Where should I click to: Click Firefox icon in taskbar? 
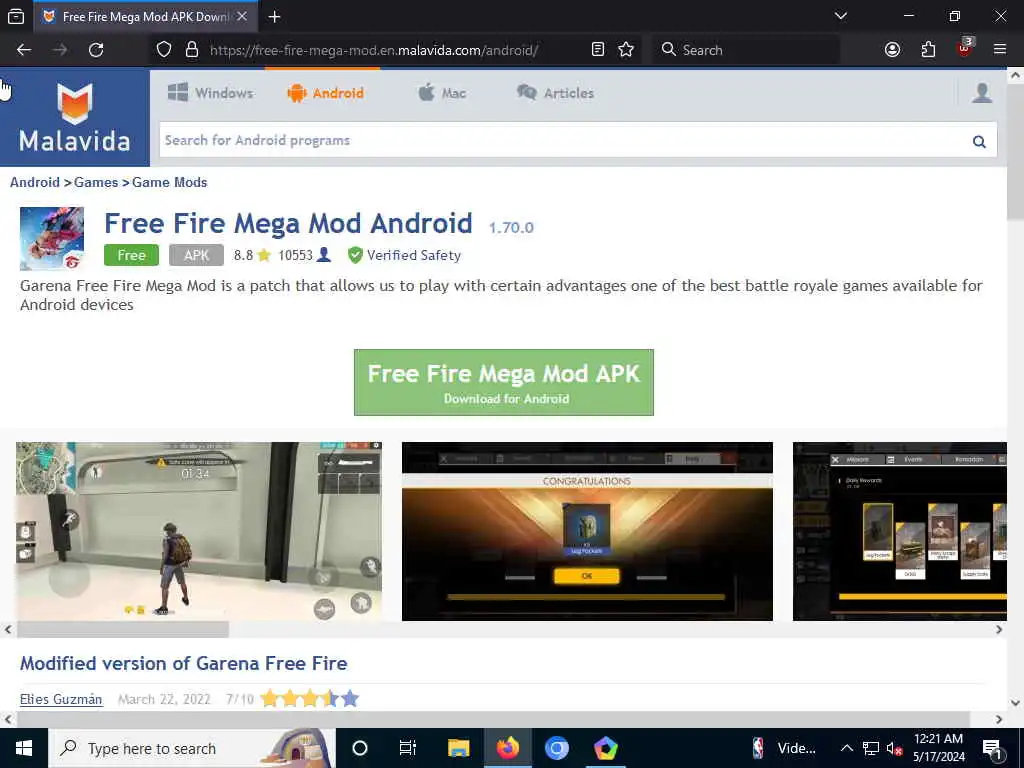tap(507, 748)
